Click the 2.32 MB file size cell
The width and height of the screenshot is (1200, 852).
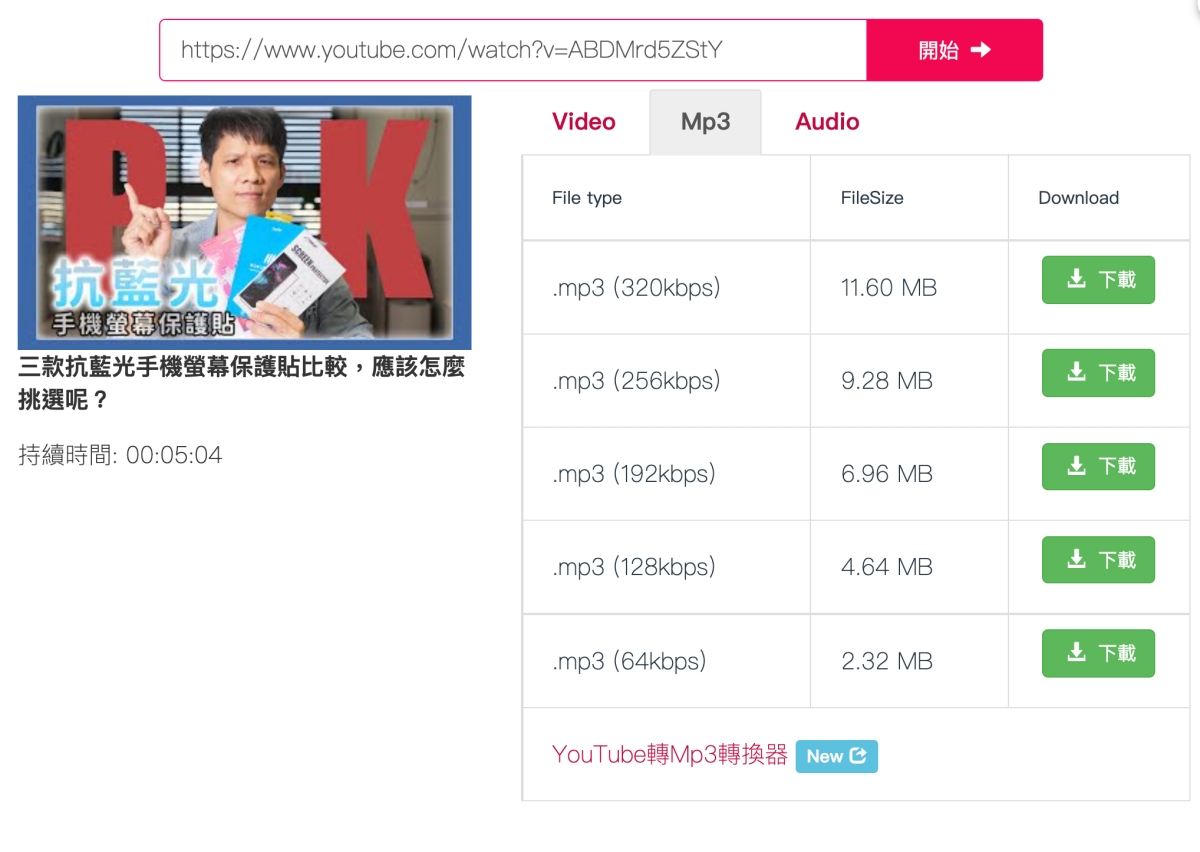(x=887, y=661)
